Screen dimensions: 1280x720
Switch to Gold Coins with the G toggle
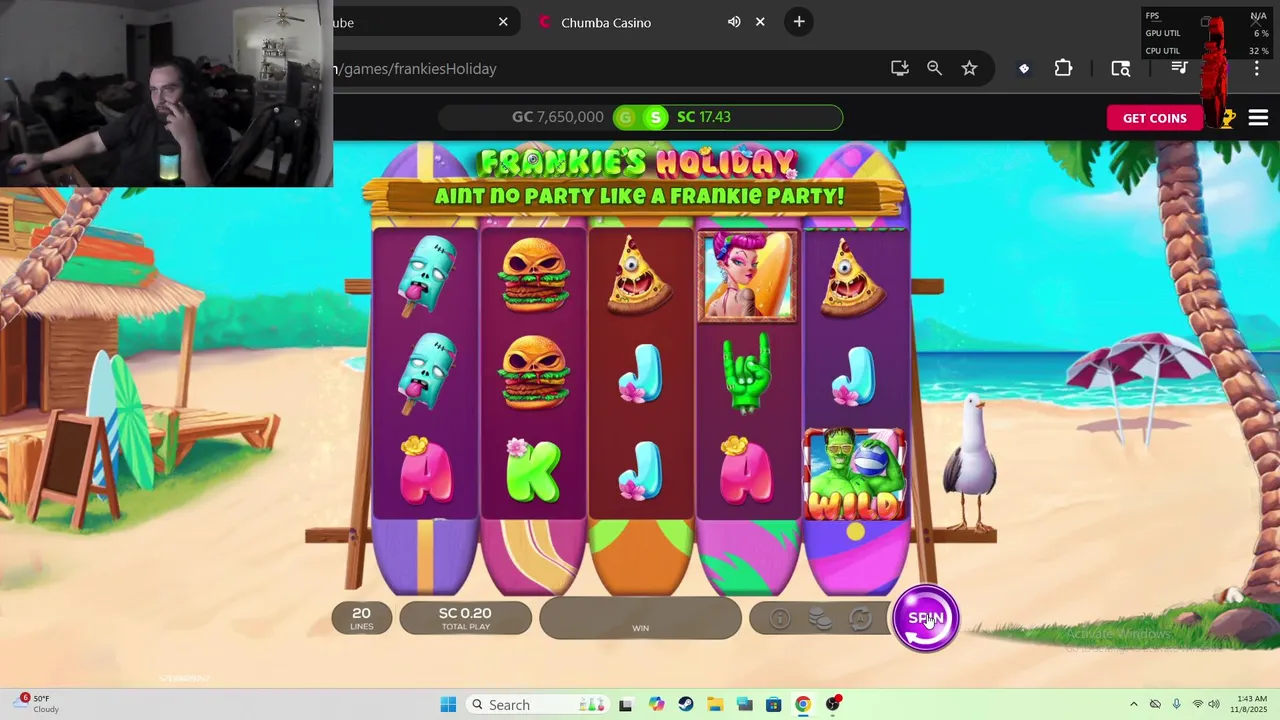click(x=626, y=117)
